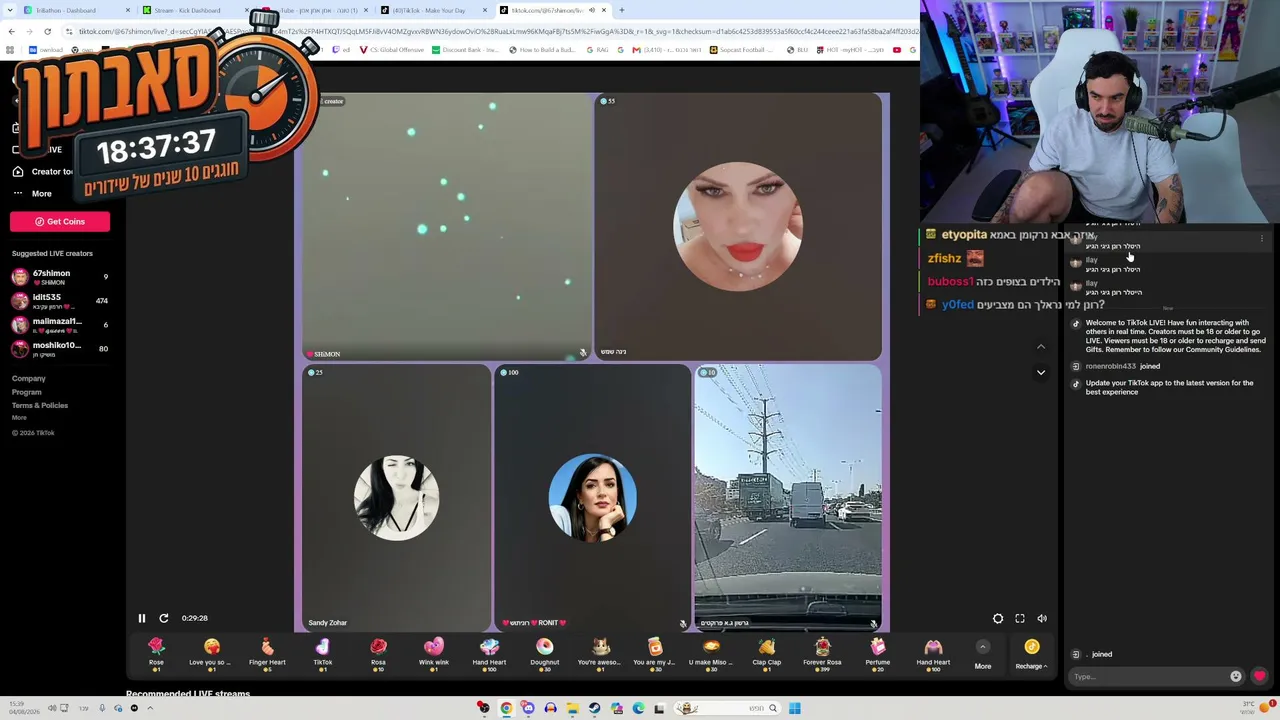Send the Doughnut gift
This screenshot has width=1280, height=720.
(544, 653)
